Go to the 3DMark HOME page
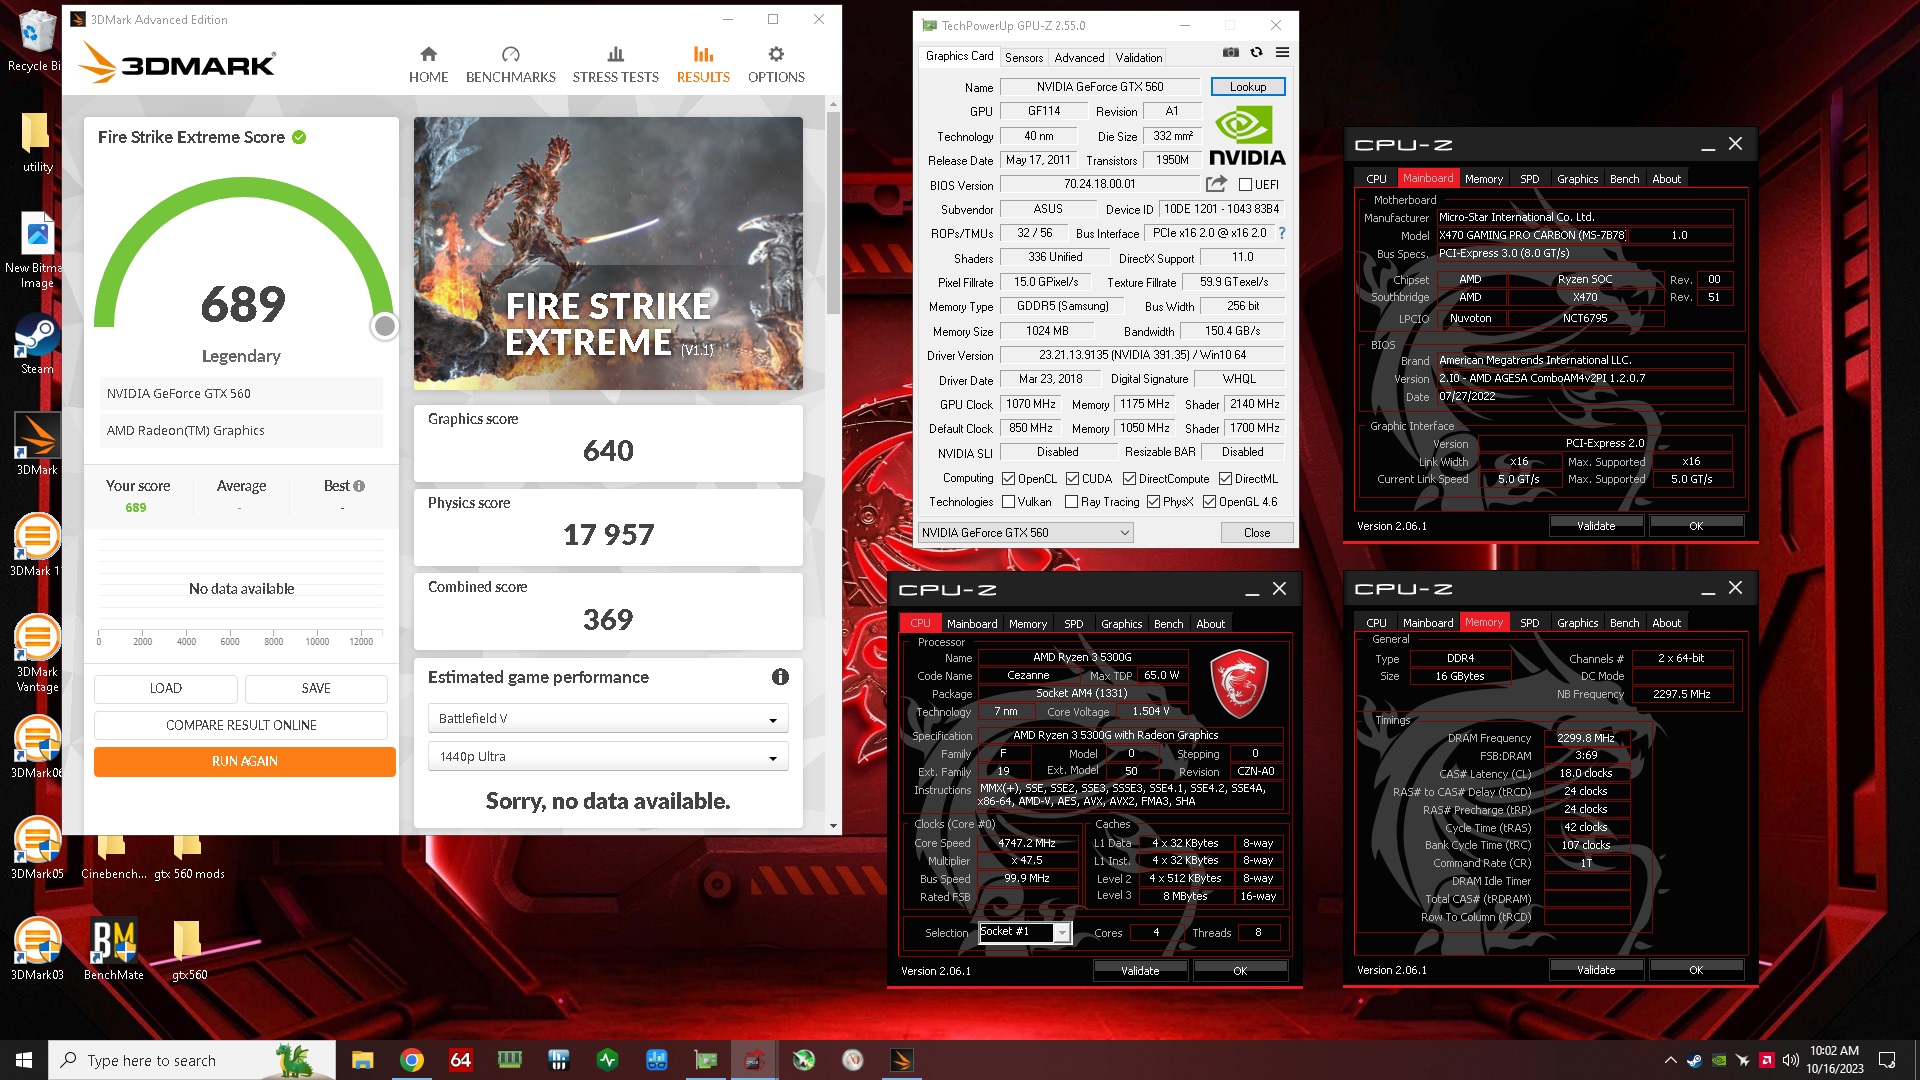Screen dimensions: 1920x1080 (x=428, y=65)
